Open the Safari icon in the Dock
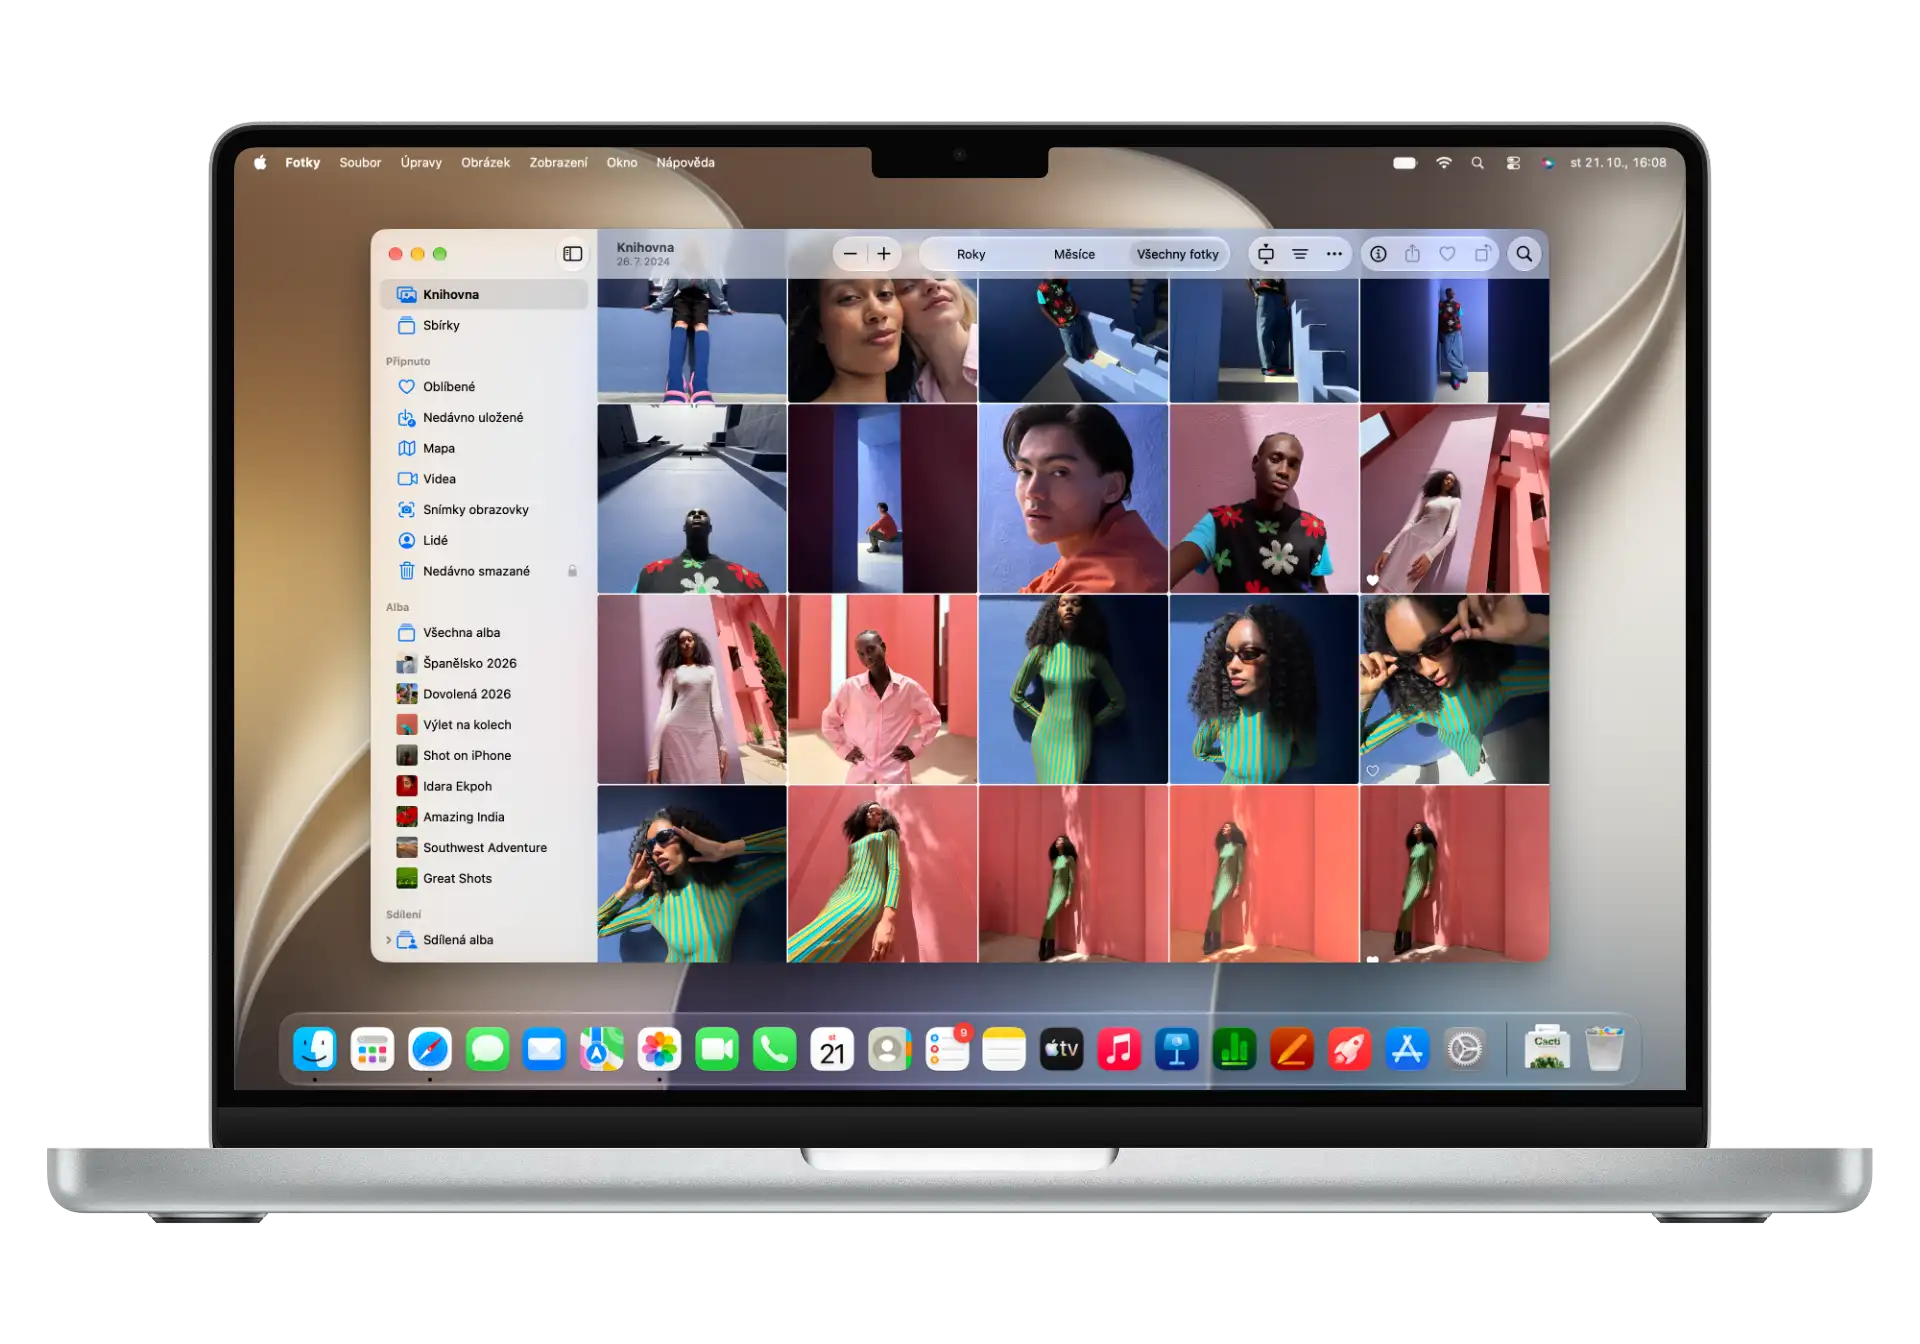This screenshot has width=1920, height=1344. tap(430, 1049)
